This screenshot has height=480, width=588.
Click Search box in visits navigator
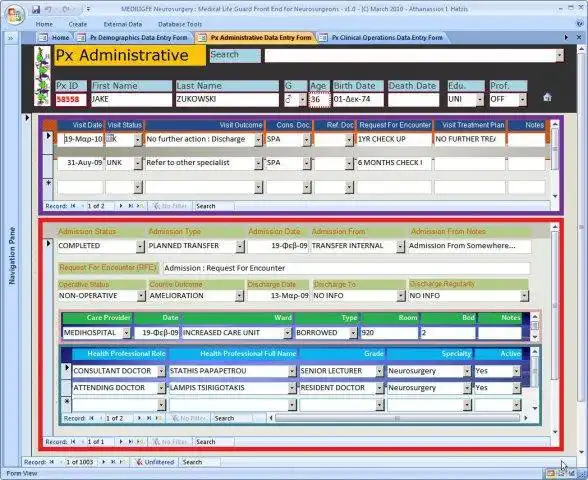click(x=214, y=206)
